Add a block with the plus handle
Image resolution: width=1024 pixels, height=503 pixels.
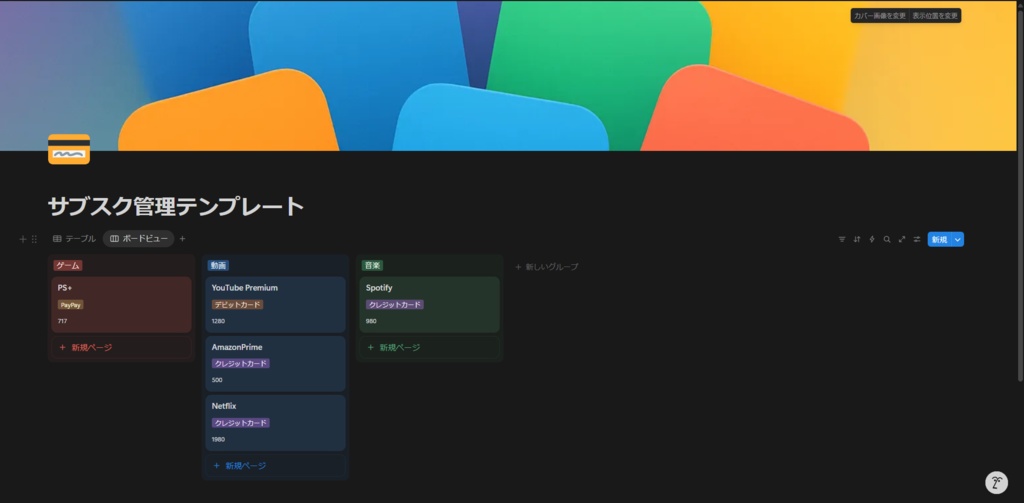click(23, 239)
